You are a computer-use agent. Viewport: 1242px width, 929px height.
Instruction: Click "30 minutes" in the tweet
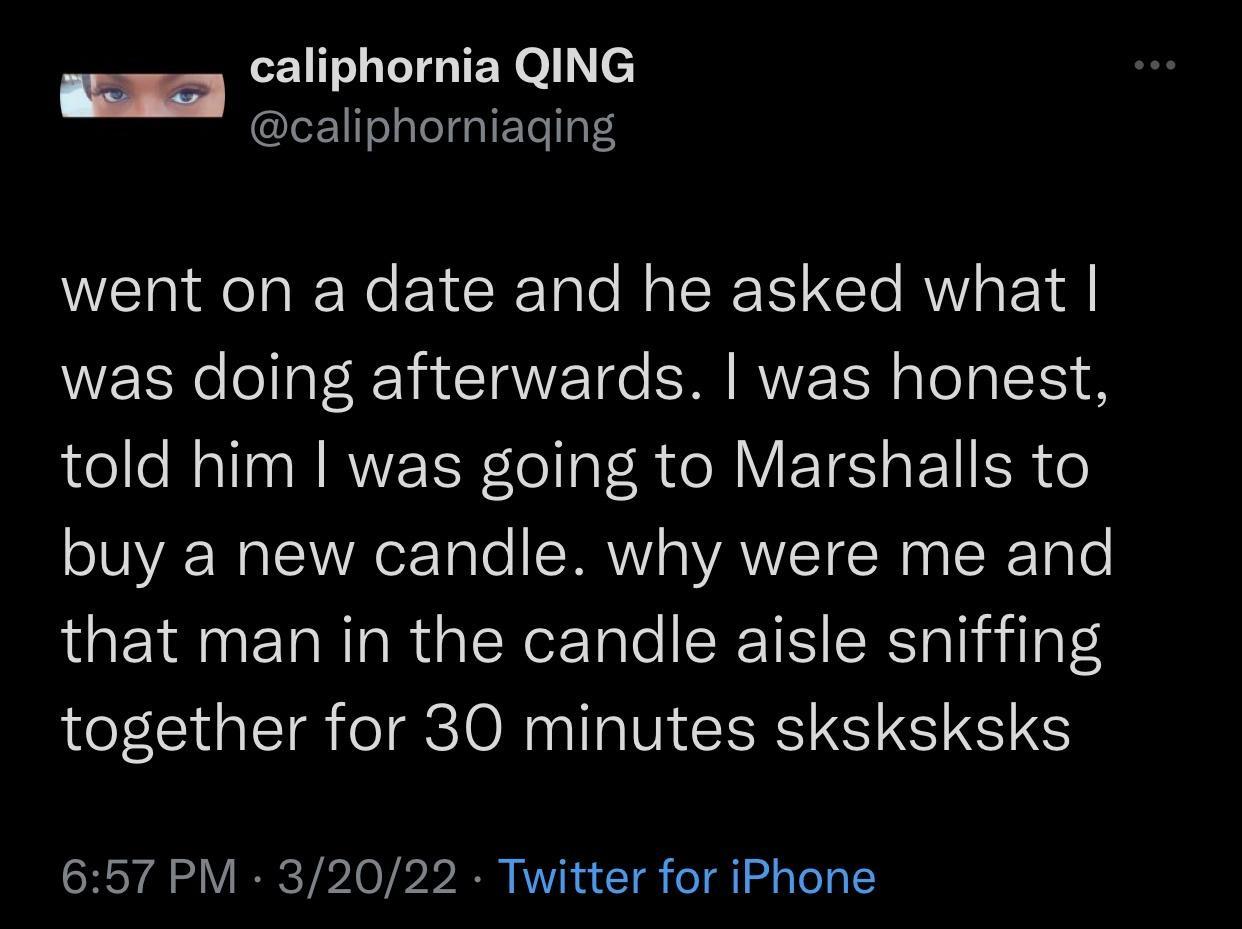click(x=589, y=730)
